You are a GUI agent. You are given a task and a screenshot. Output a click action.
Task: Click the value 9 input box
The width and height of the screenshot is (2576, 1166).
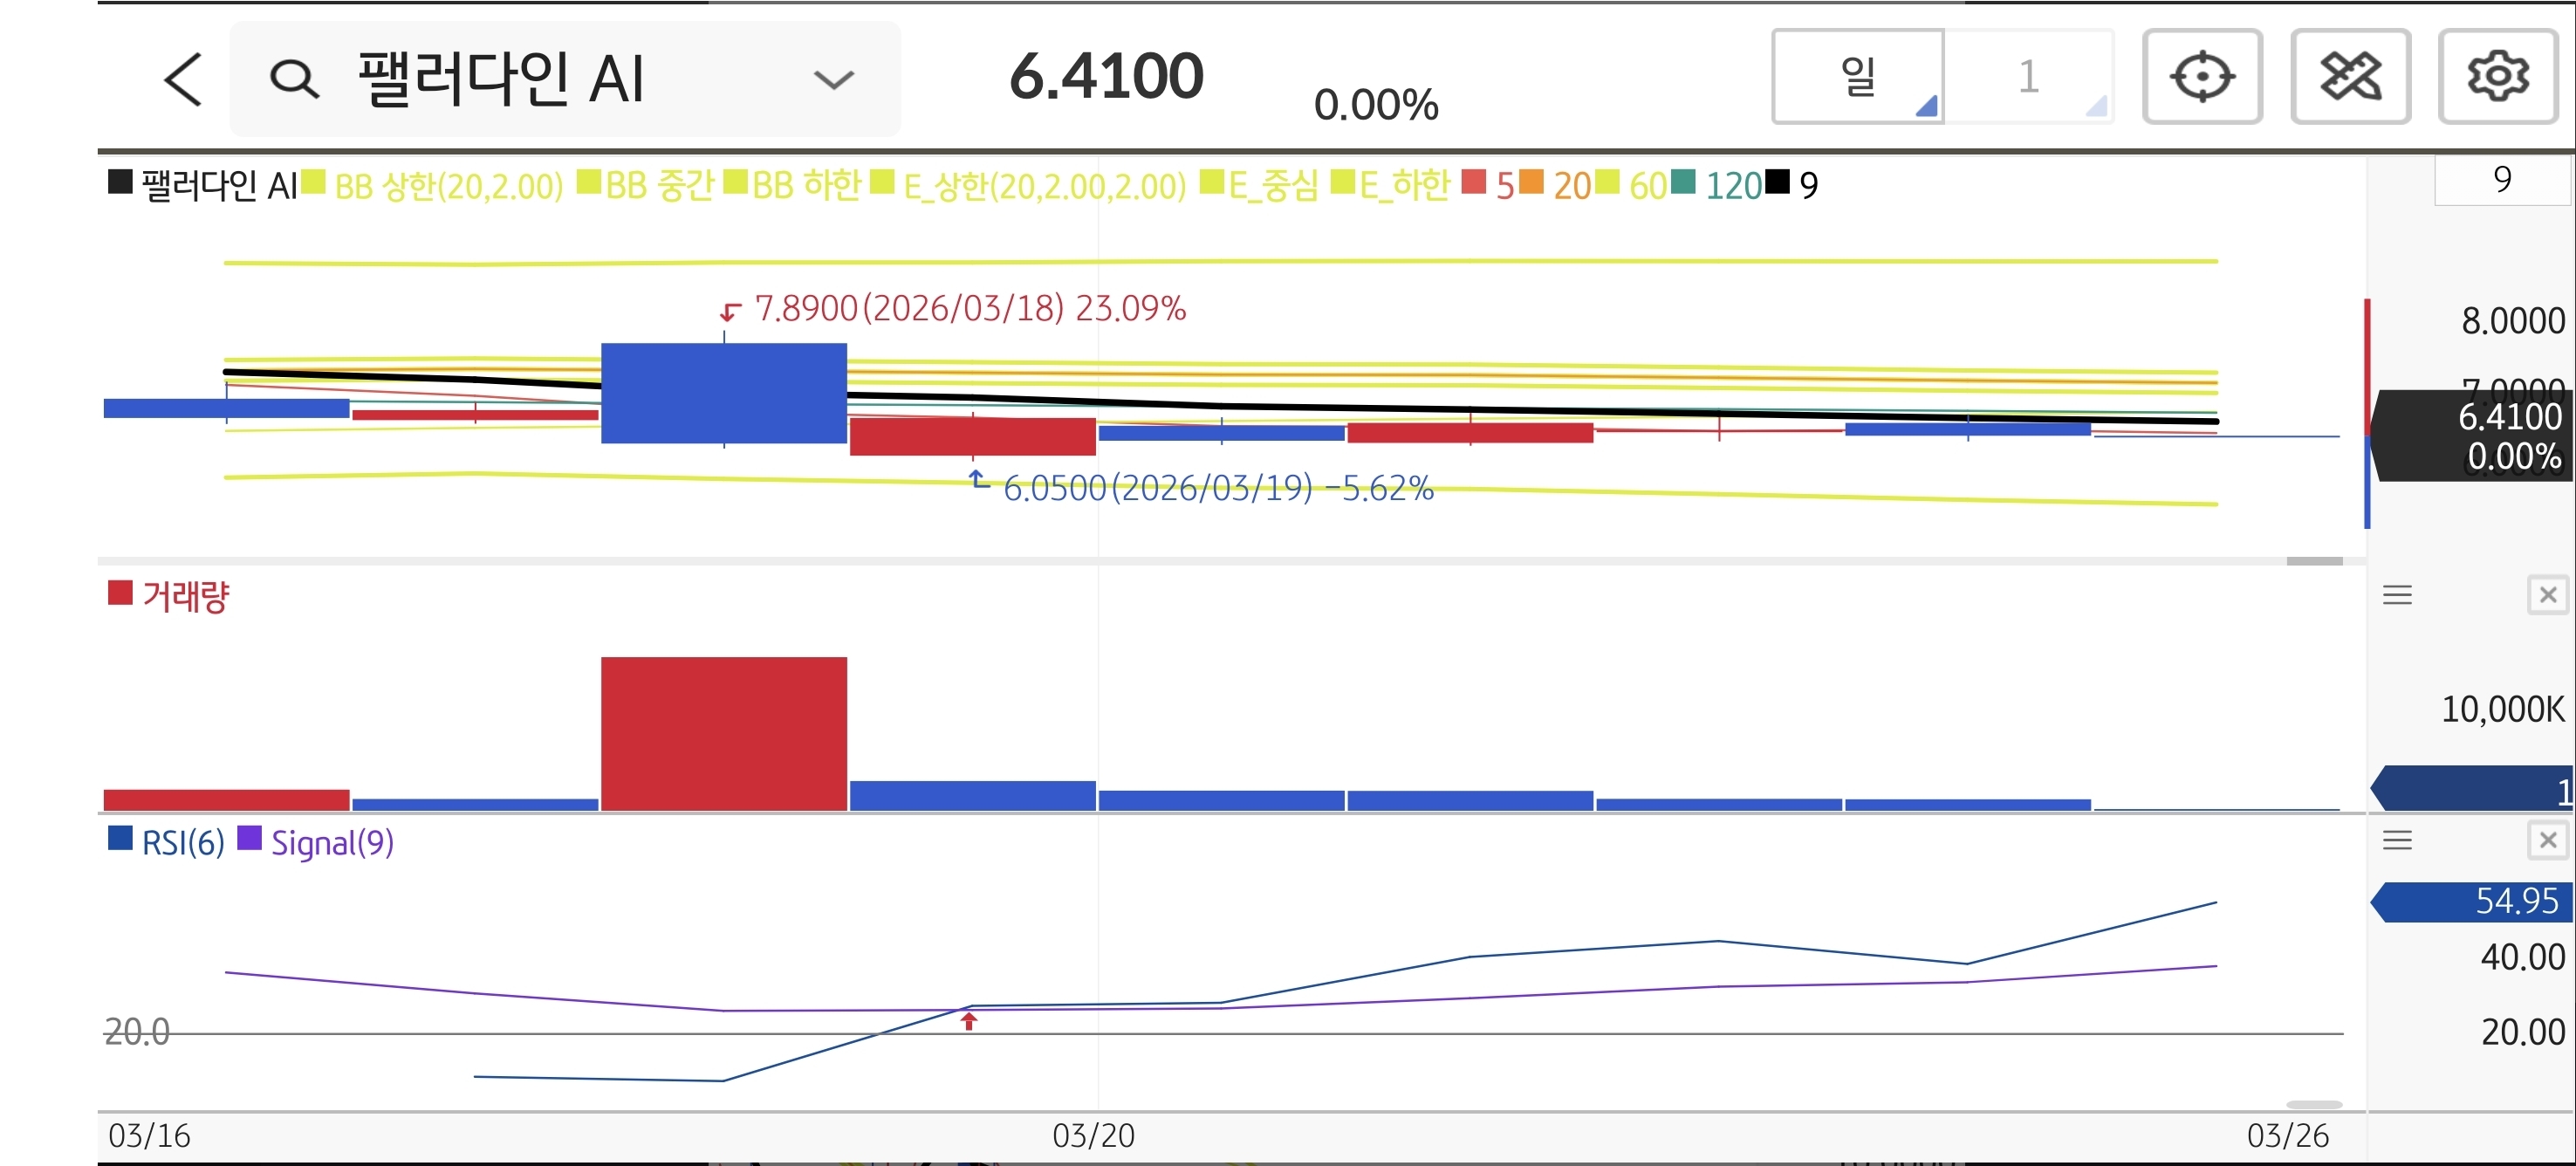(x=2501, y=180)
